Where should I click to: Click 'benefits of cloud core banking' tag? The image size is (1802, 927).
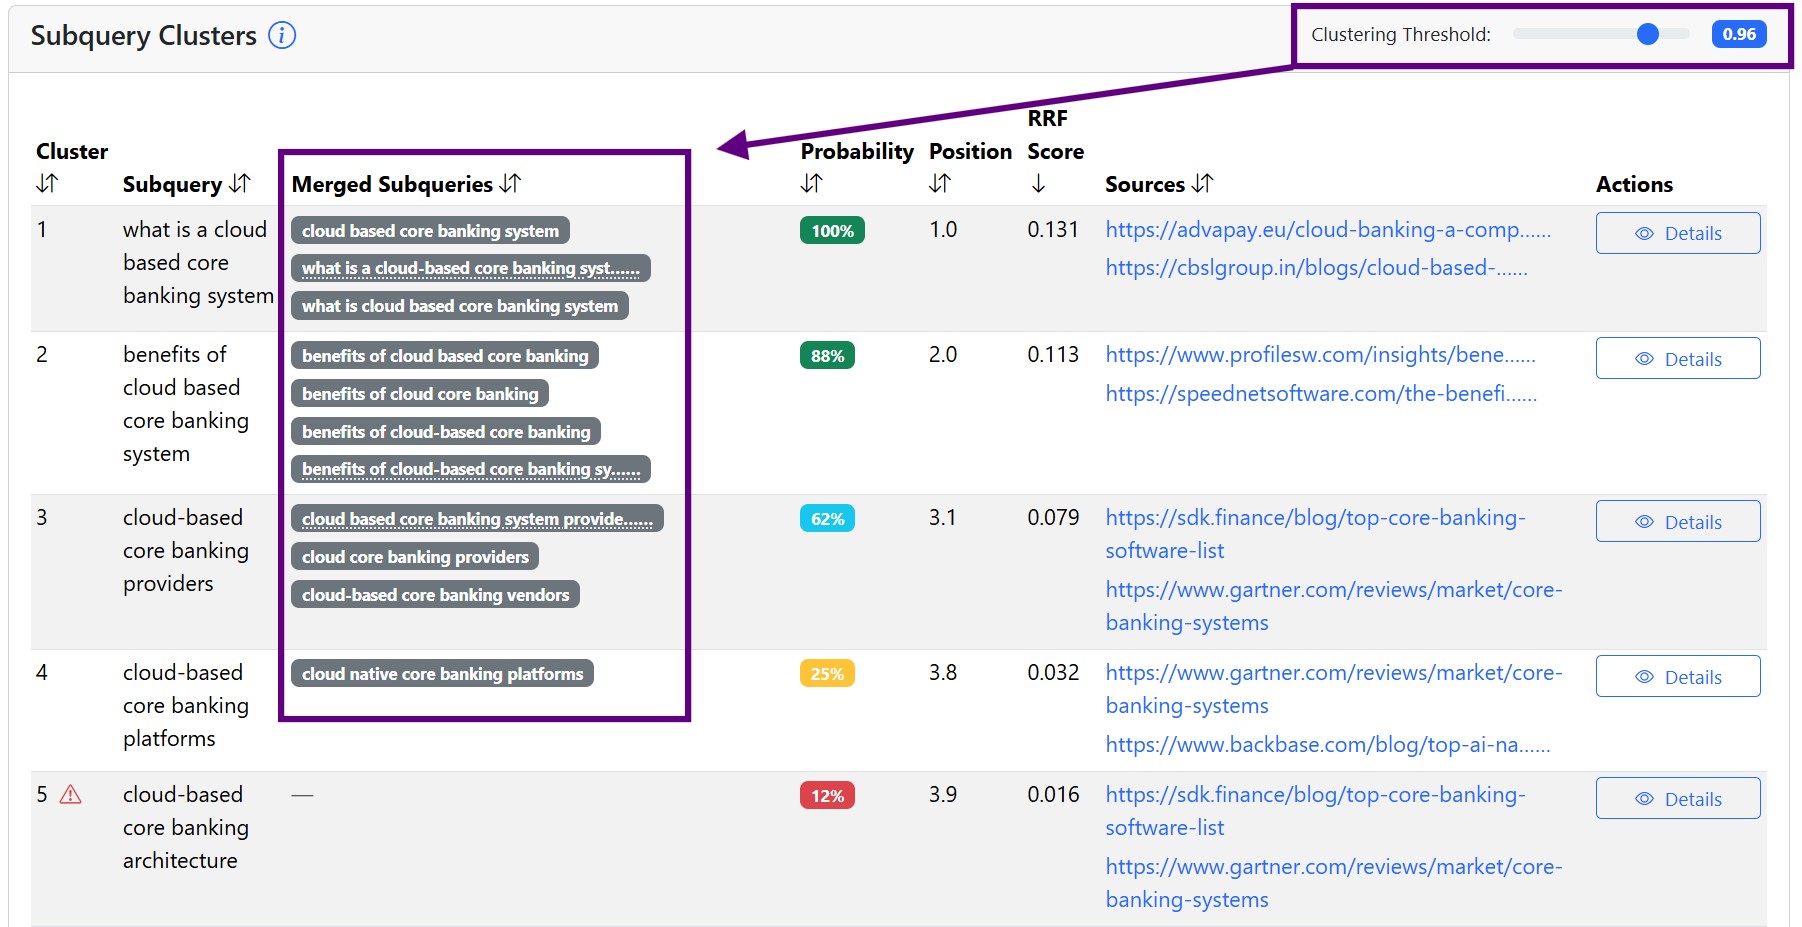(x=420, y=394)
